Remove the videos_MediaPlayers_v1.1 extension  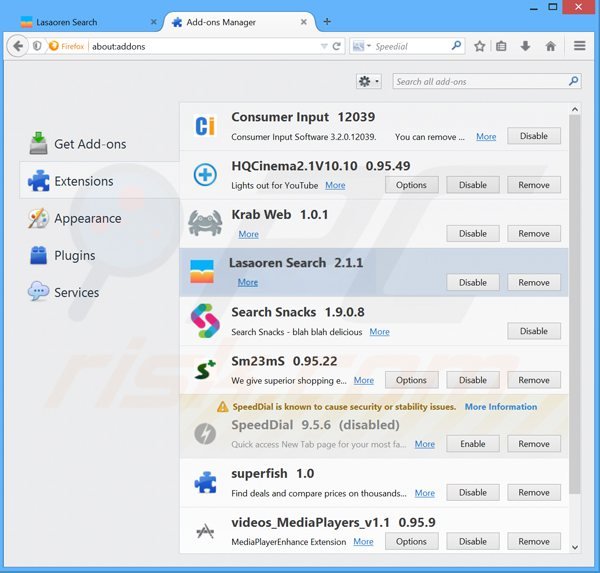pos(534,542)
